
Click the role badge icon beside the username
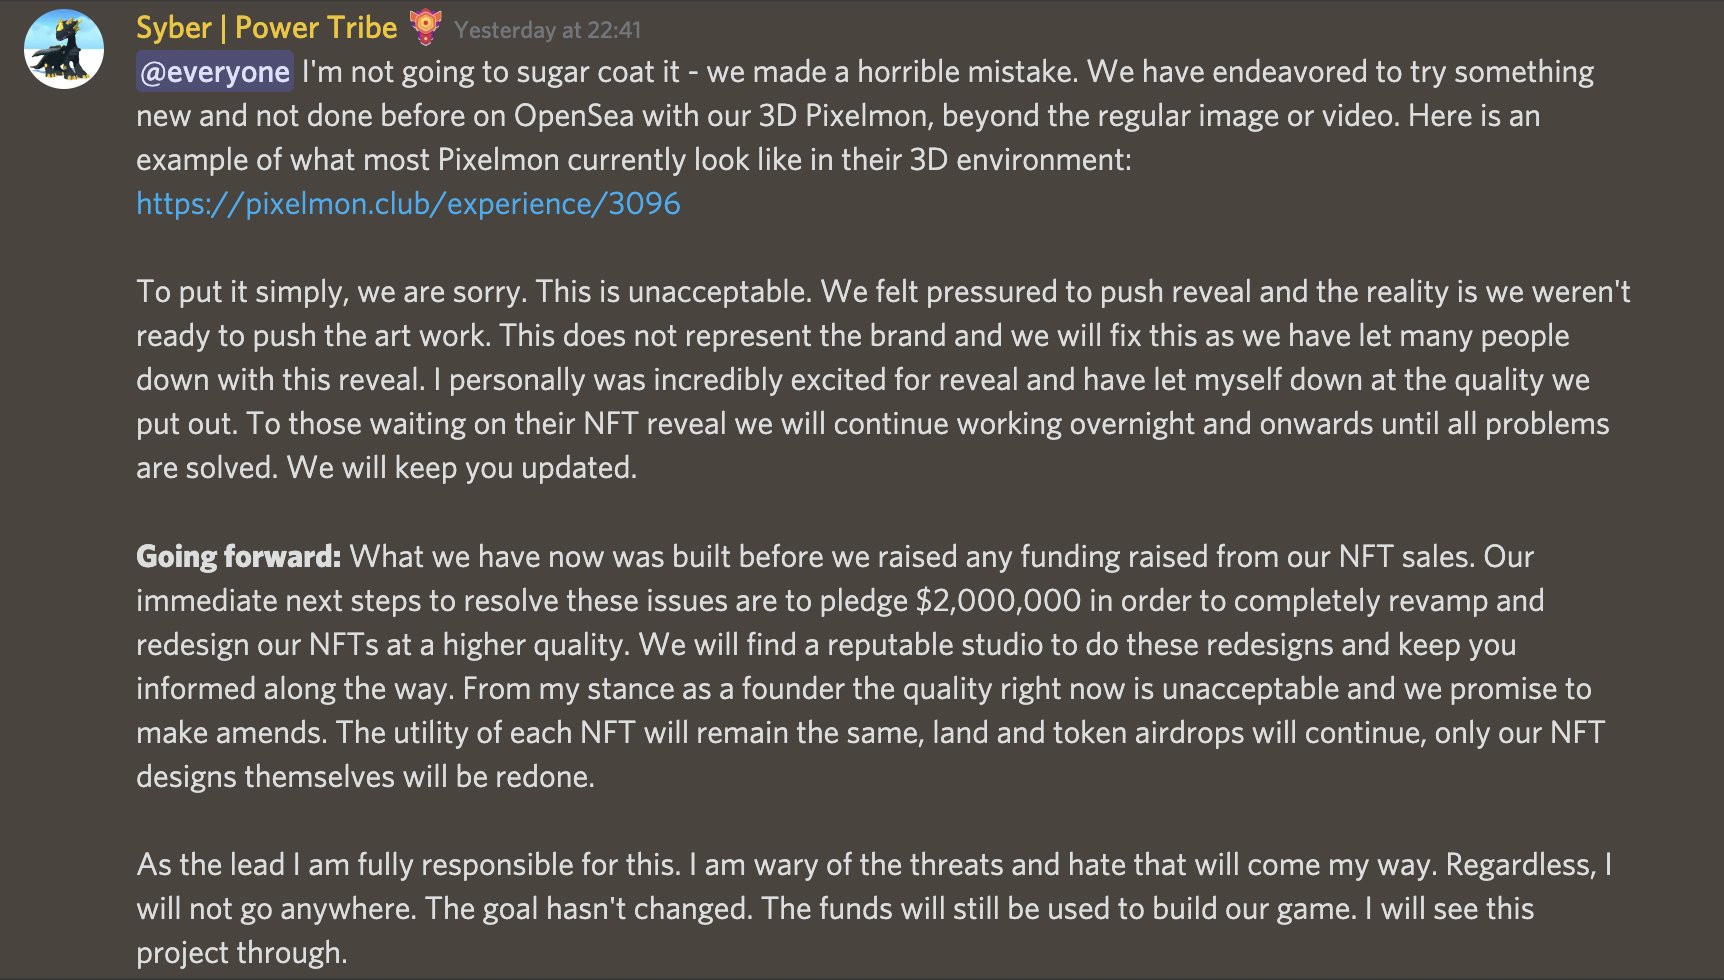coord(426,27)
